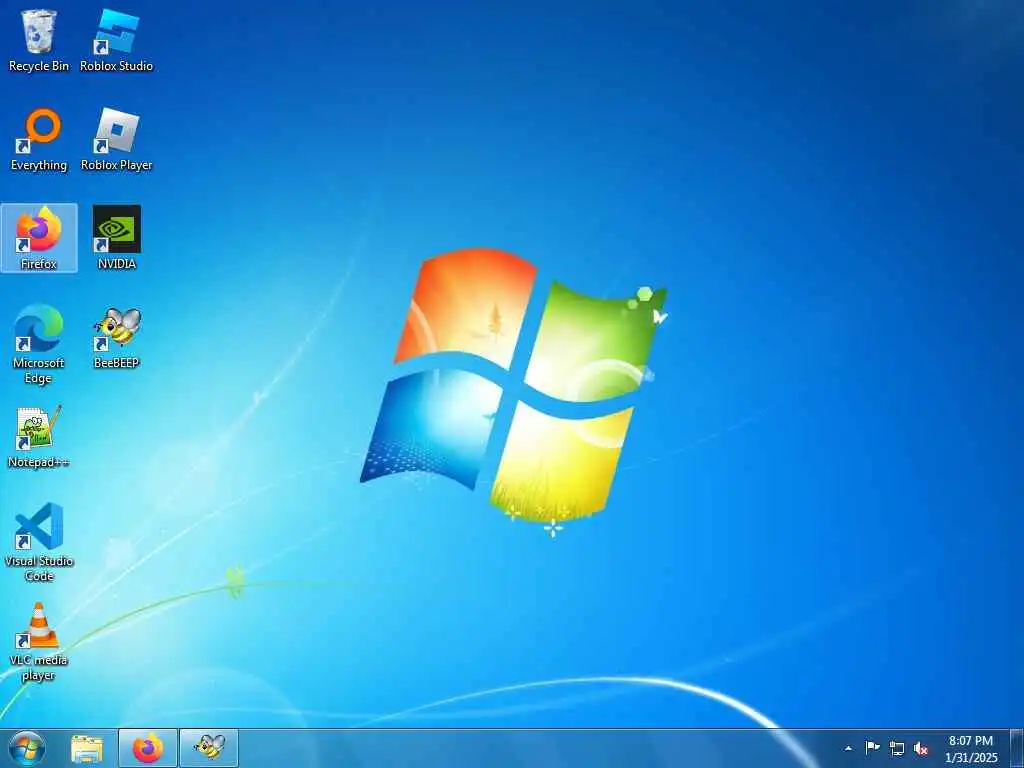Select the Firefox desktop shortcut

[39, 238]
